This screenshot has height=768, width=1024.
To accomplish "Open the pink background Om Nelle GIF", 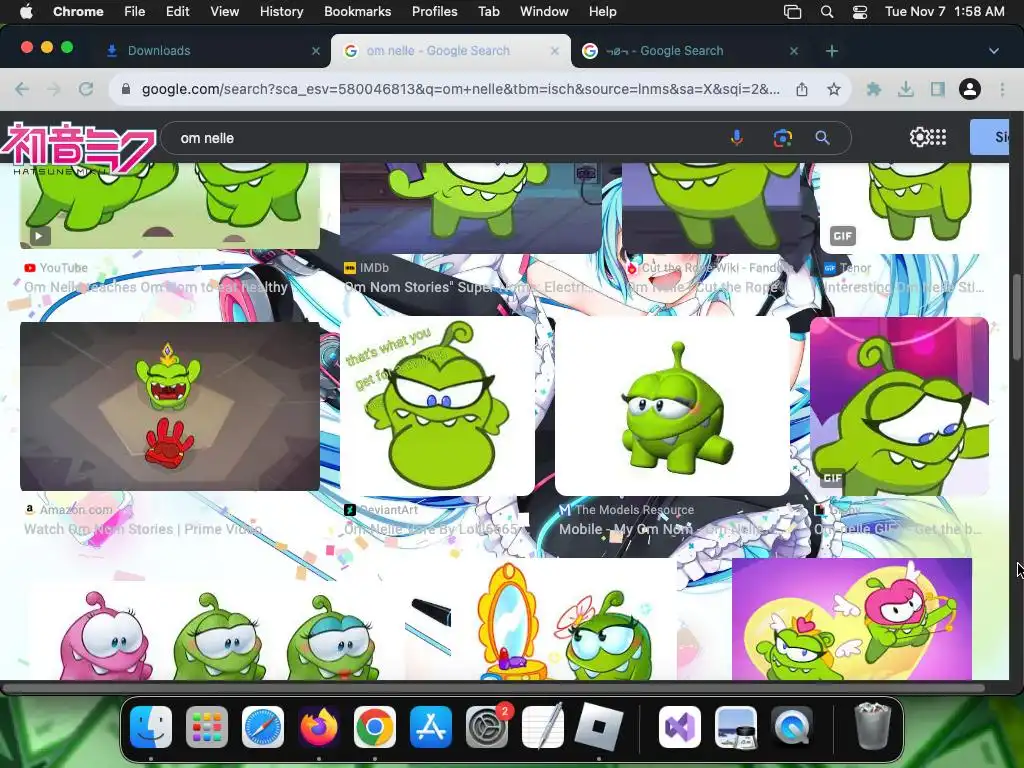I will click(x=899, y=406).
